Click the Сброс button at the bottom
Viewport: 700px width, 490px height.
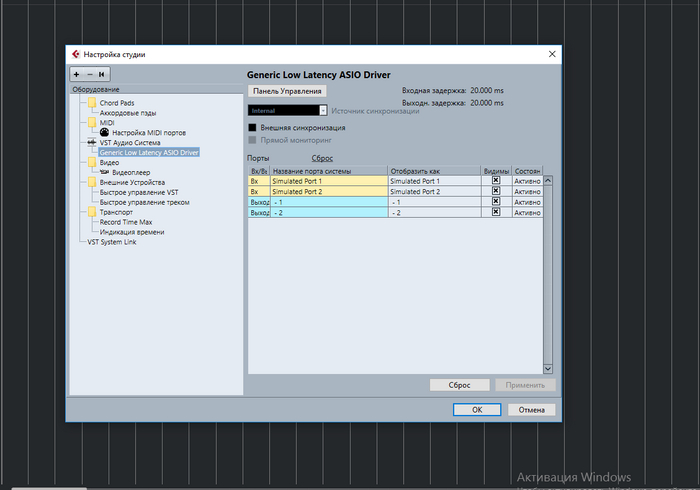[459, 385]
